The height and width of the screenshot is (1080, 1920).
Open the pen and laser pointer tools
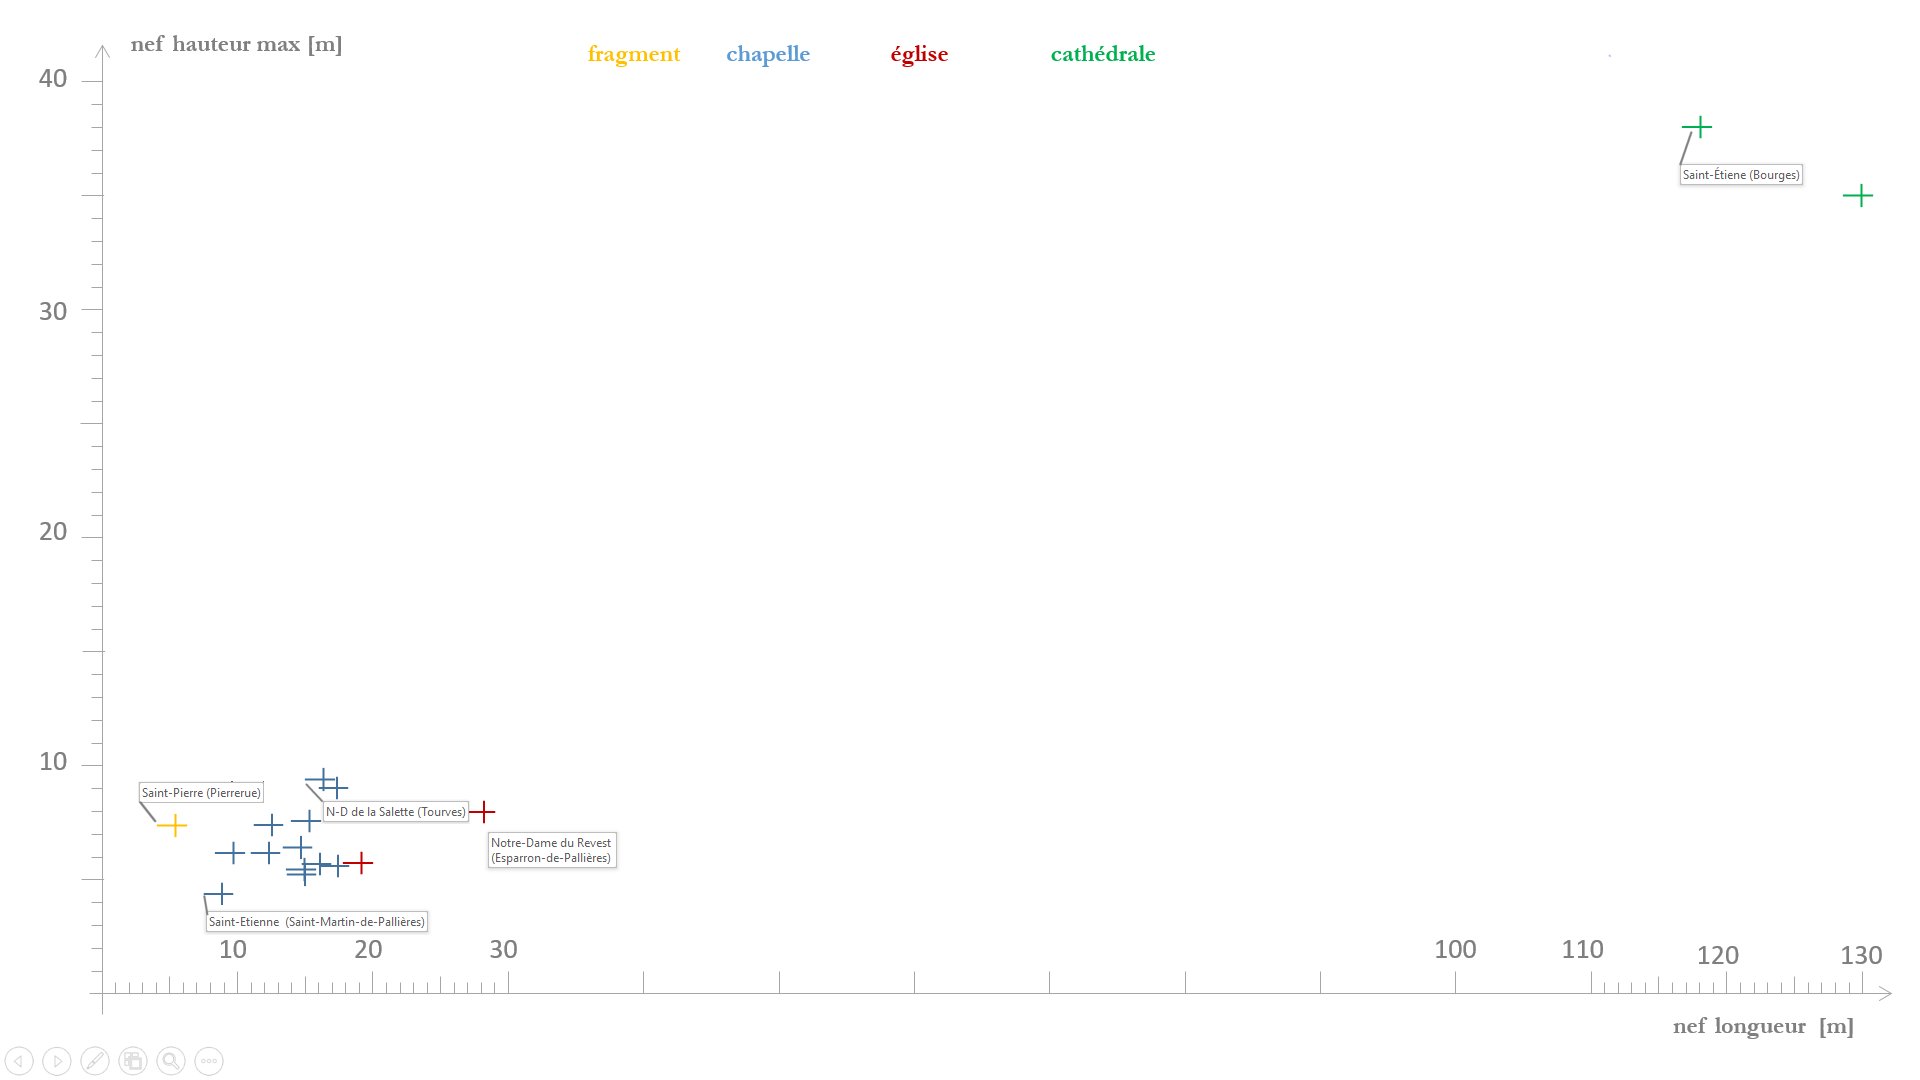95,1061
